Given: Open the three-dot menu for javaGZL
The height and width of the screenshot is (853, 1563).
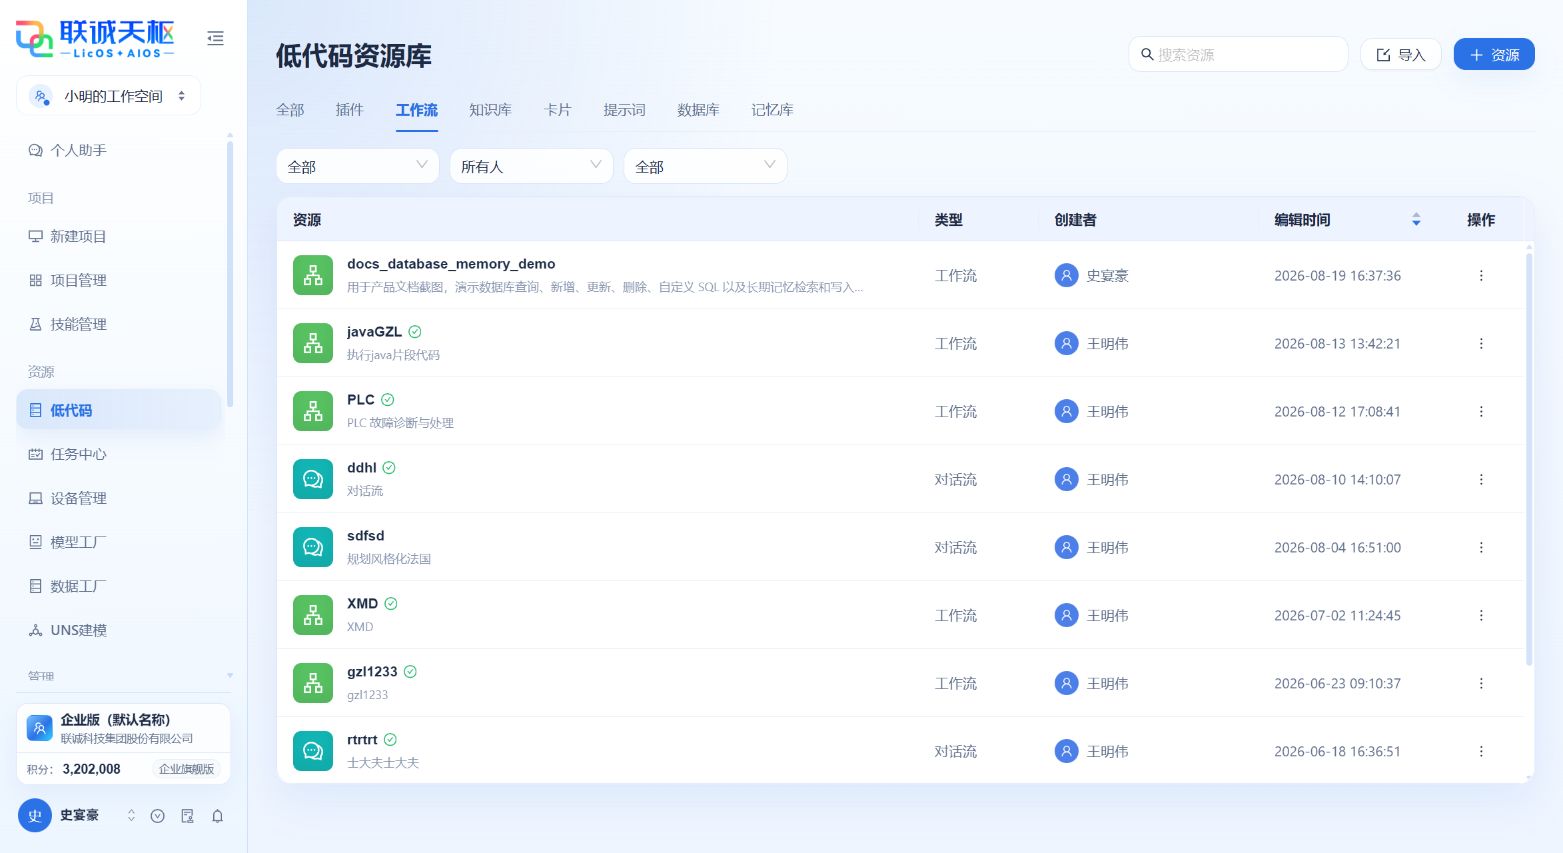Looking at the screenshot, I should click(1481, 343).
